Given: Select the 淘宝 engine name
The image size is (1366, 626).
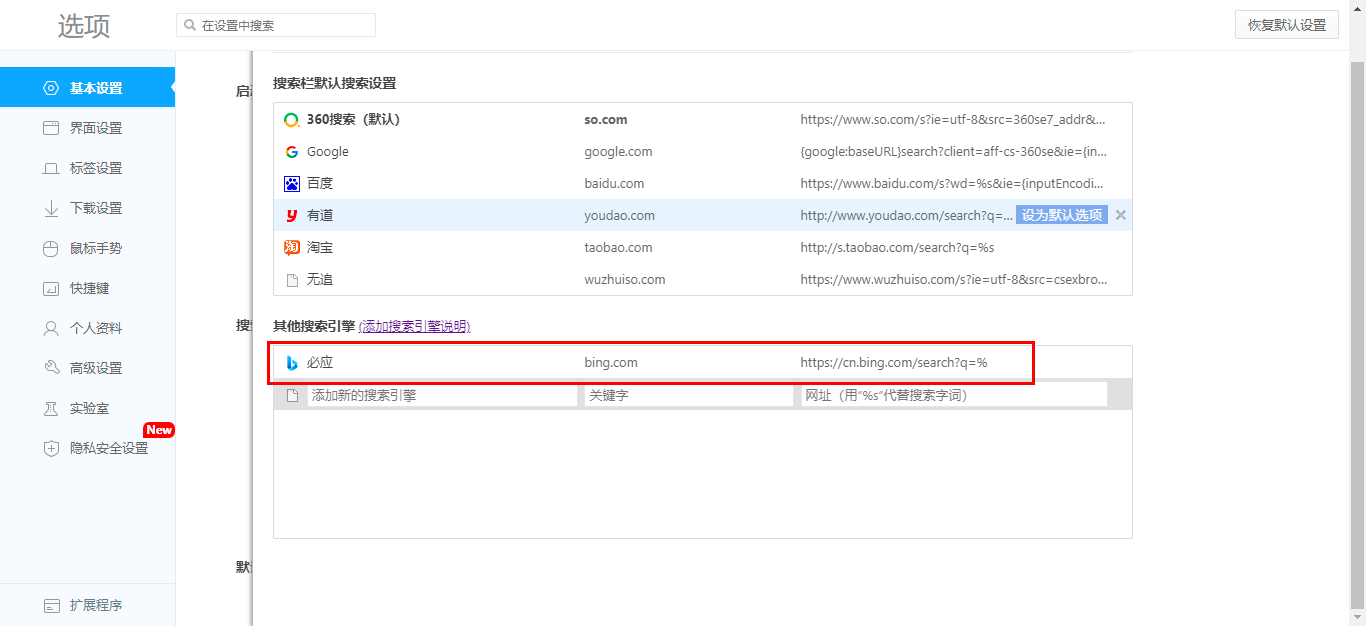Looking at the screenshot, I should pyautogui.click(x=320, y=248).
